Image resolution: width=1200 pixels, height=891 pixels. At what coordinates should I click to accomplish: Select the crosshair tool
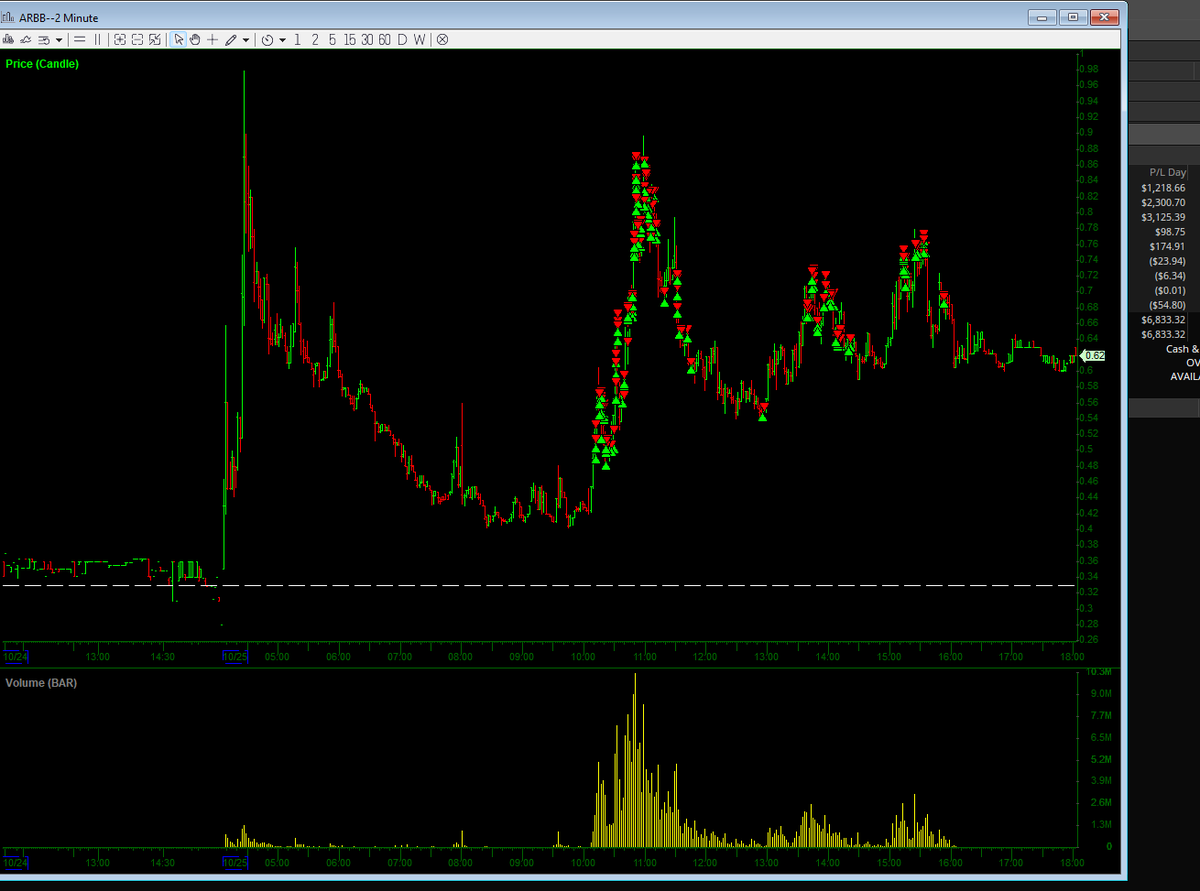[212, 39]
